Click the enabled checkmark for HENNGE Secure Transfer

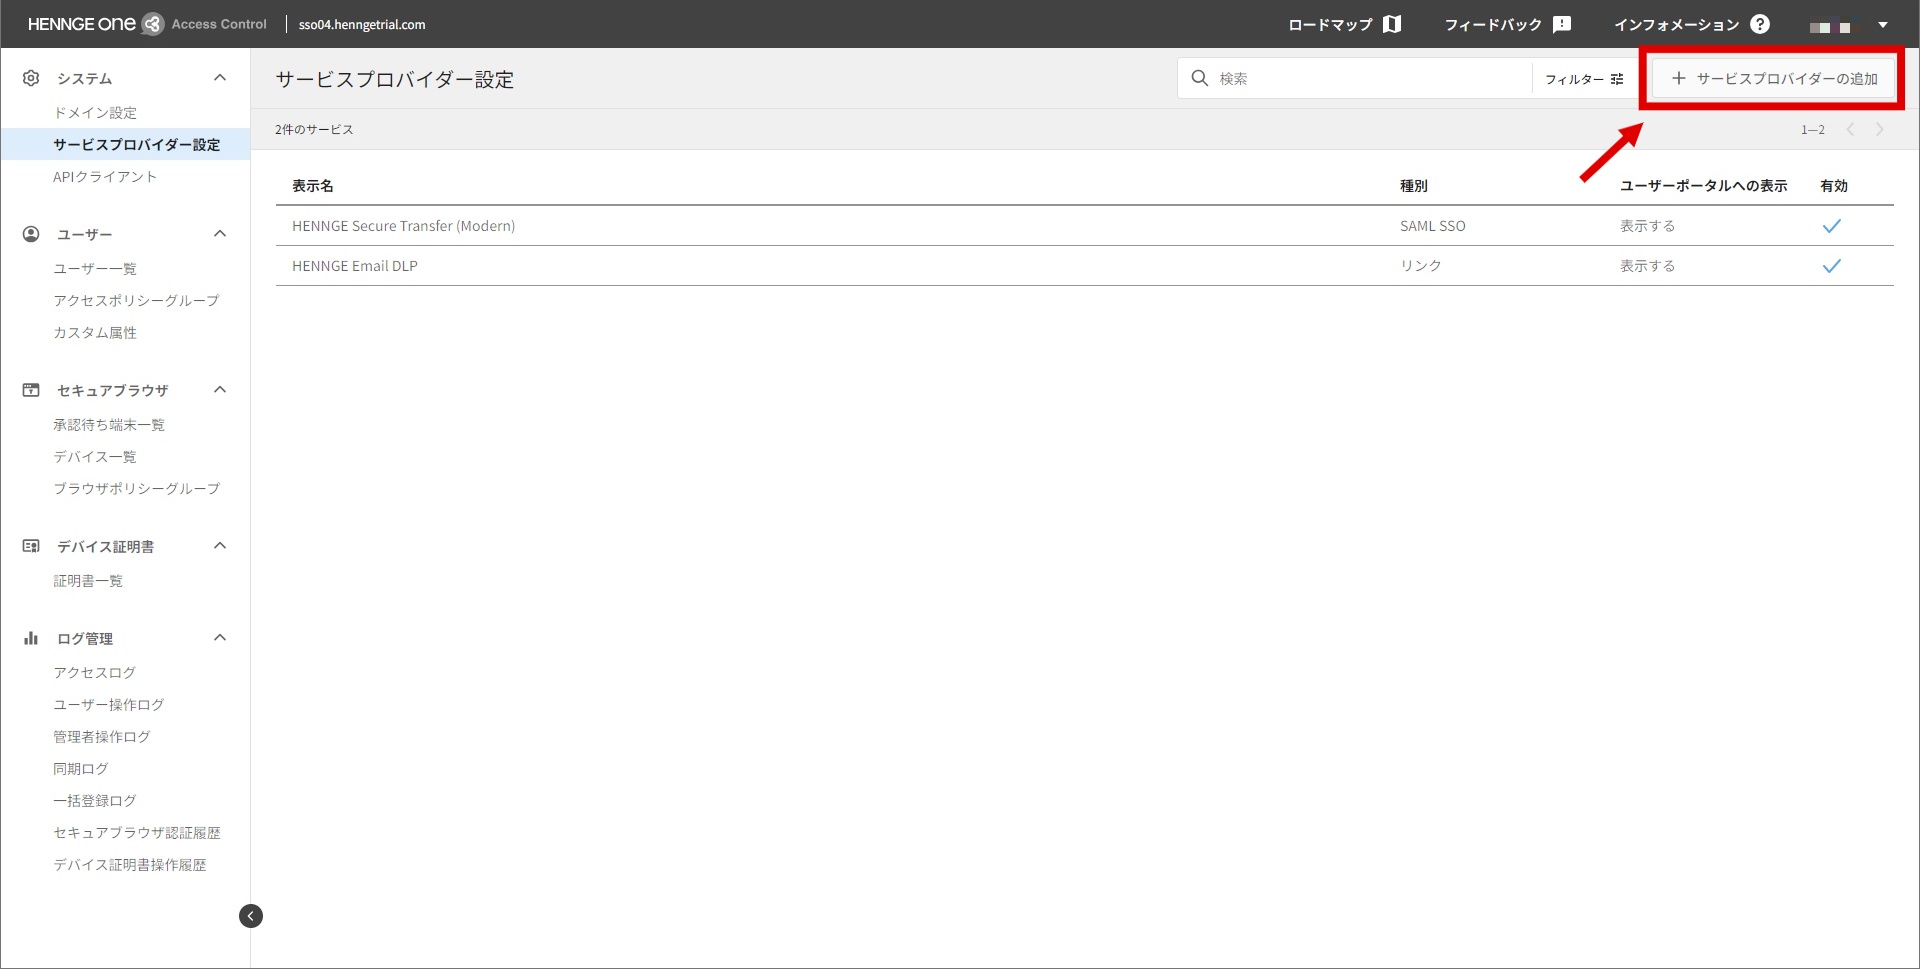pos(1831,226)
